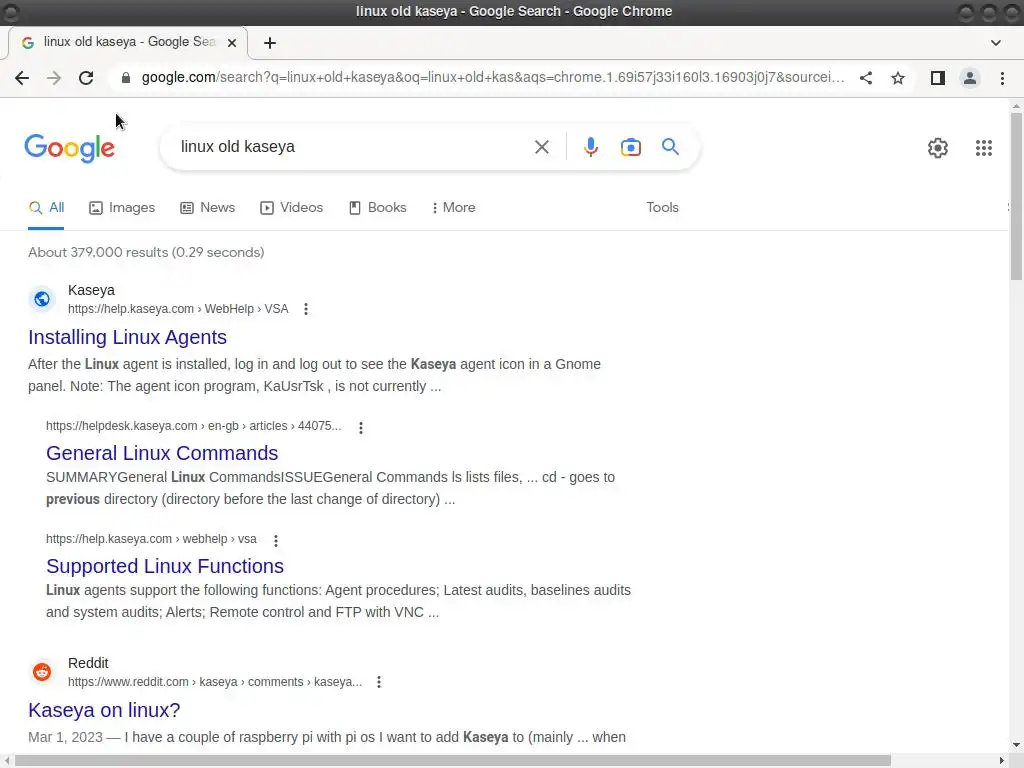Click the scroll down arrow at bottom right
Image resolution: width=1024 pixels, height=768 pixels.
[1016, 745]
